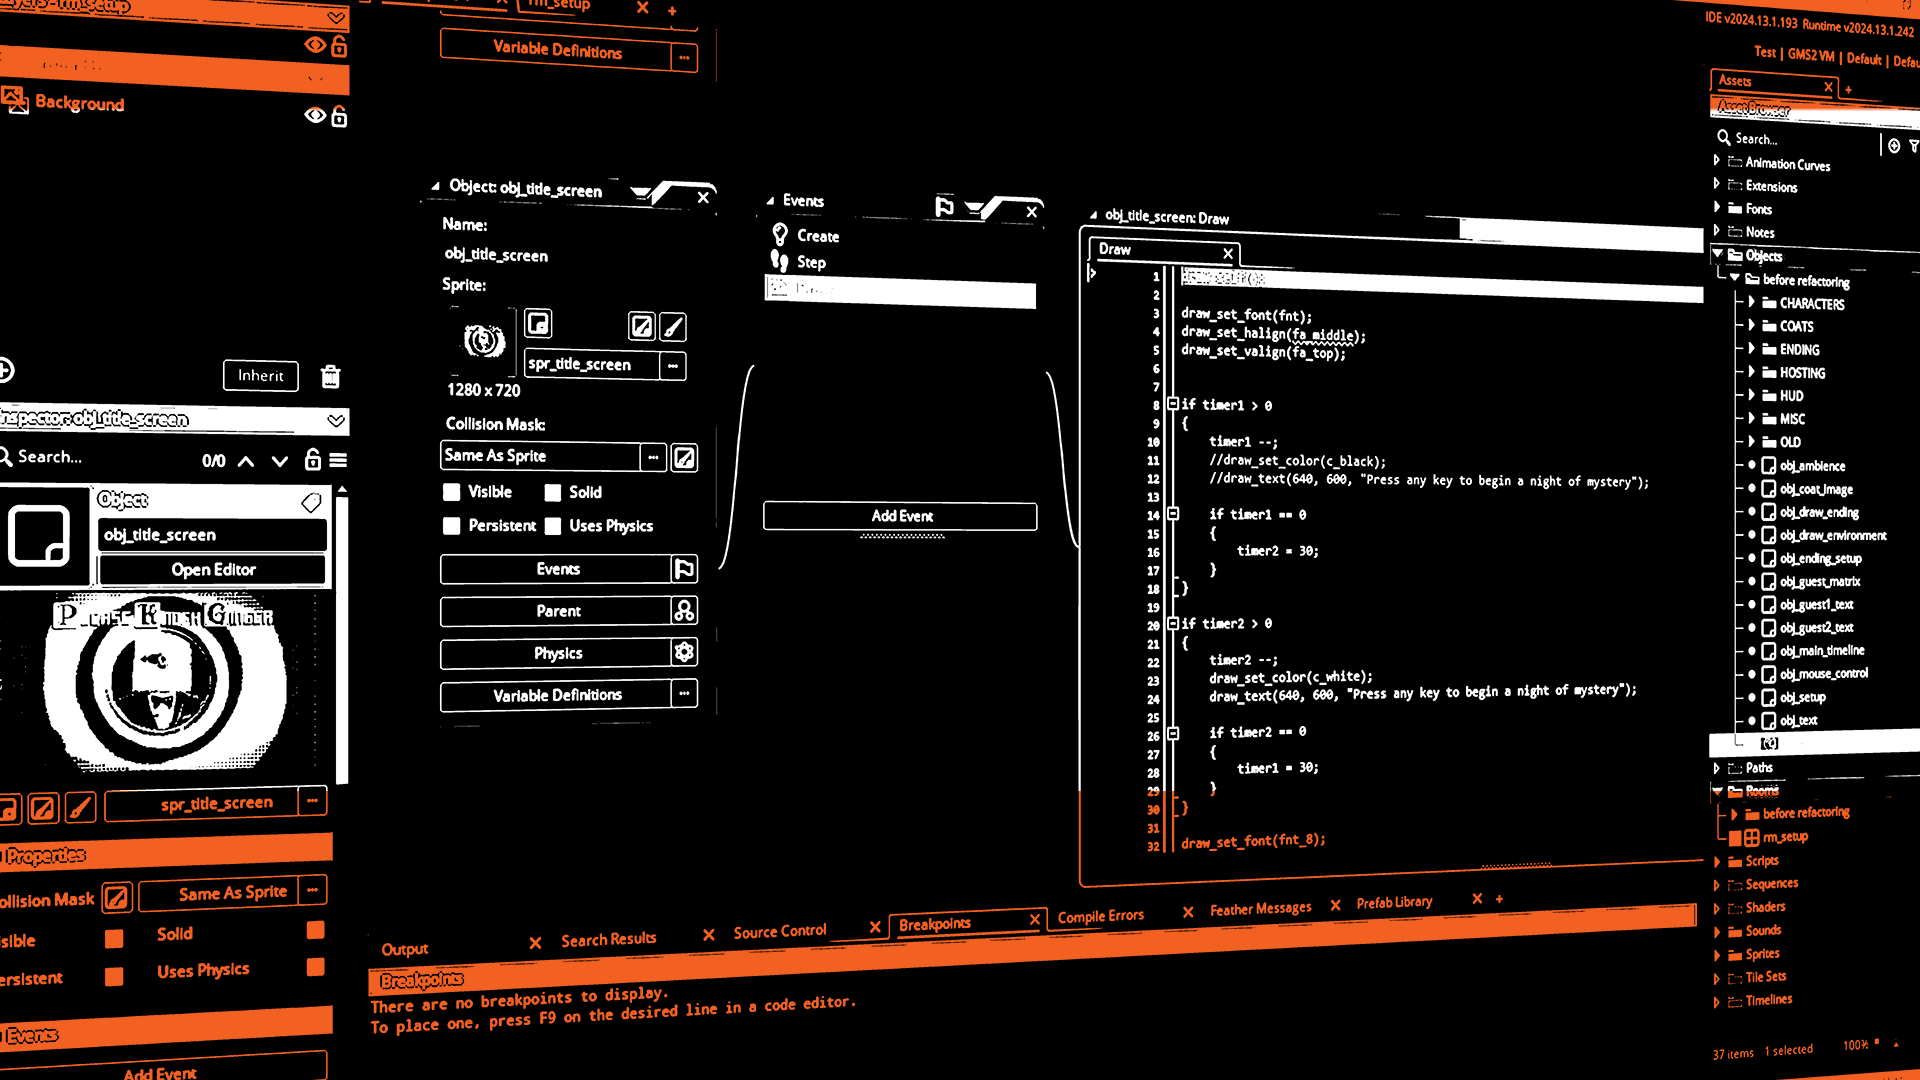Click the edit collision mask icon
Viewport: 1920px width, 1080px height.
click(x=684, y=458)
